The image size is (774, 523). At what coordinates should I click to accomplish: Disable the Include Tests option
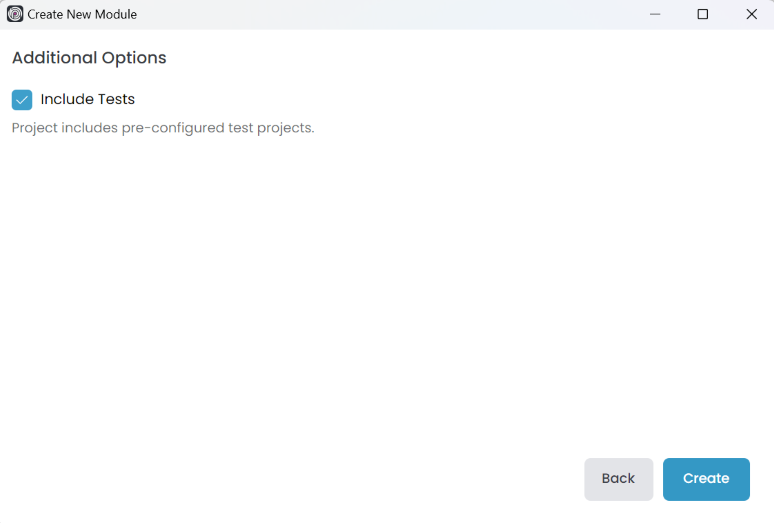[22, 100]
